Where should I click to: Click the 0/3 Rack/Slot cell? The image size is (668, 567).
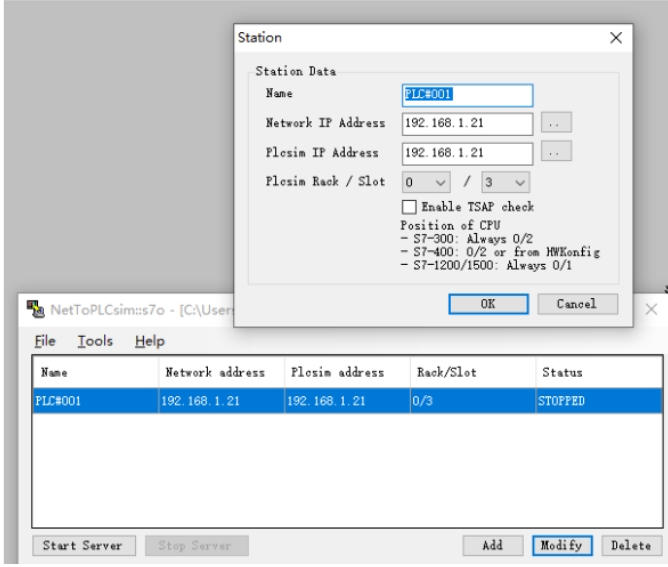[473, 401]
